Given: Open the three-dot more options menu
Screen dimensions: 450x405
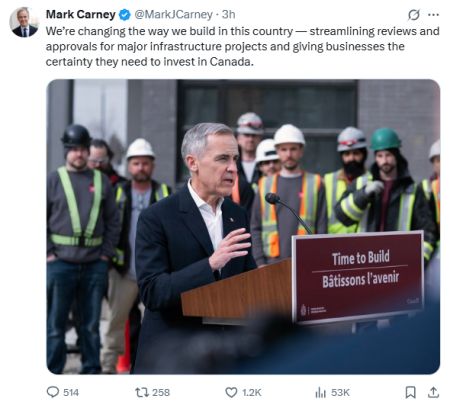Looking at the screenshot, I should coord(433,15).
